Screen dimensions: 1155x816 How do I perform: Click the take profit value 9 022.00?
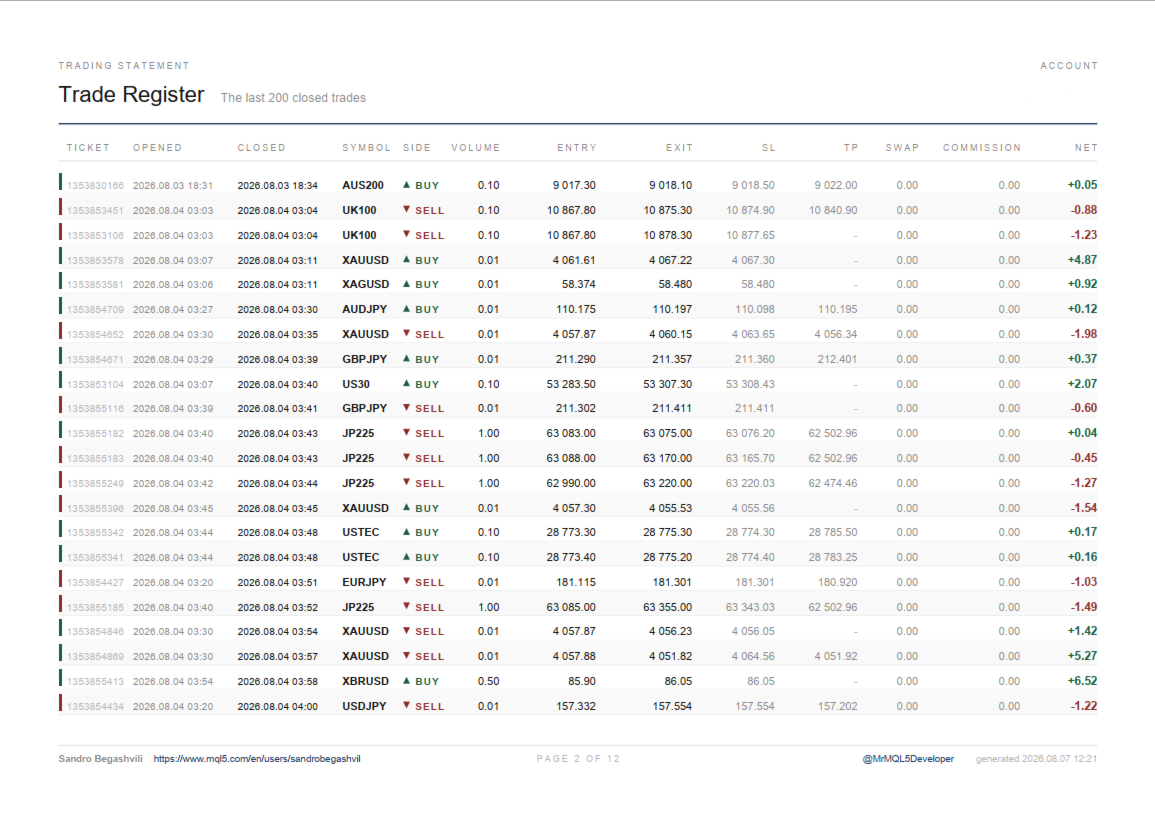[835, 186]
